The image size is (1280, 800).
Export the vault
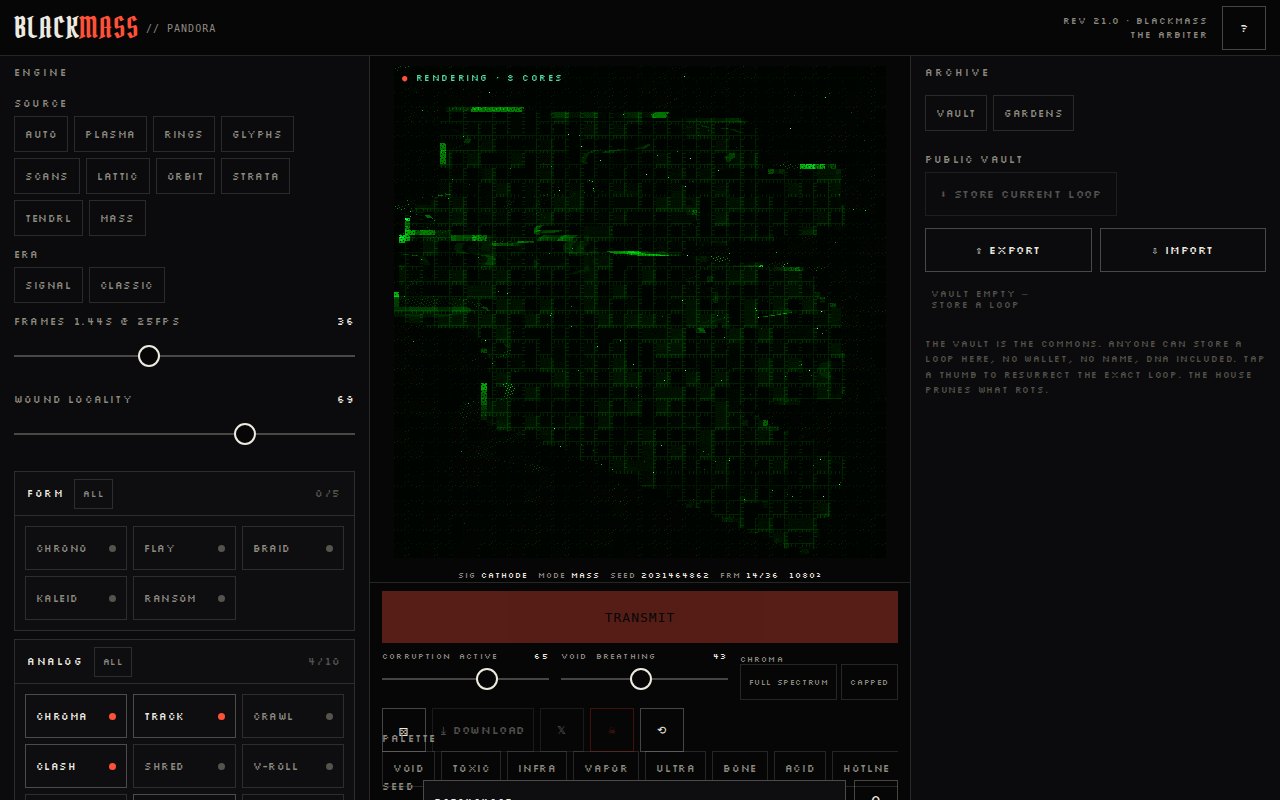[x=1008, y=250]
